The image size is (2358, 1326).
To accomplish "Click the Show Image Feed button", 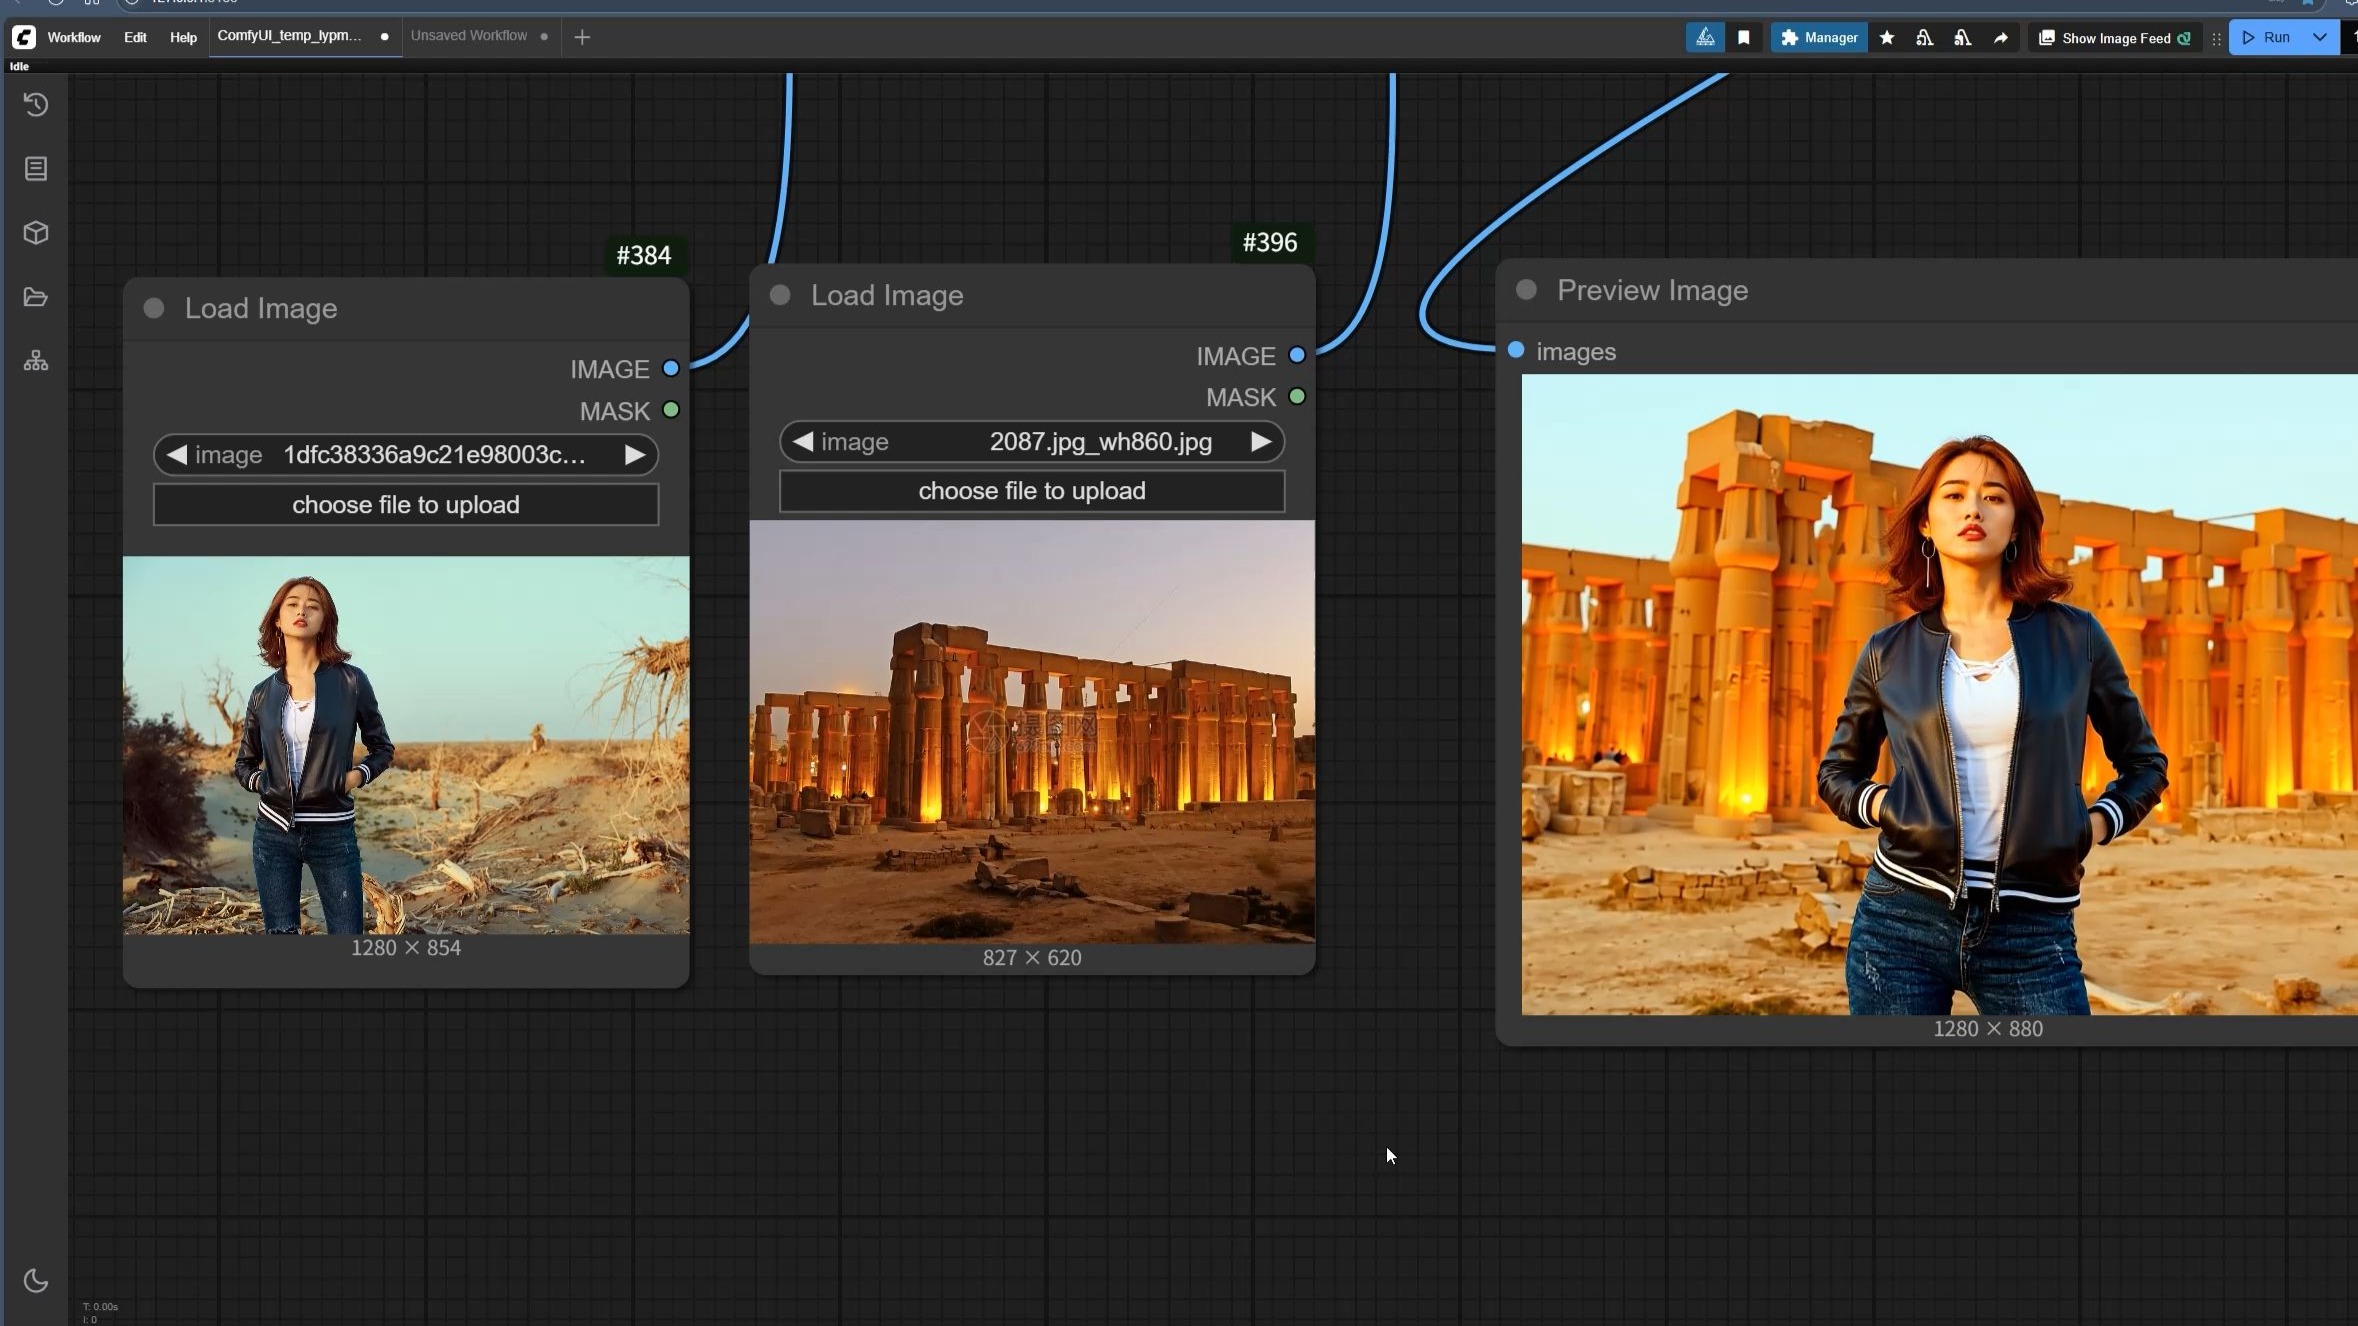I will [2115, 38].
